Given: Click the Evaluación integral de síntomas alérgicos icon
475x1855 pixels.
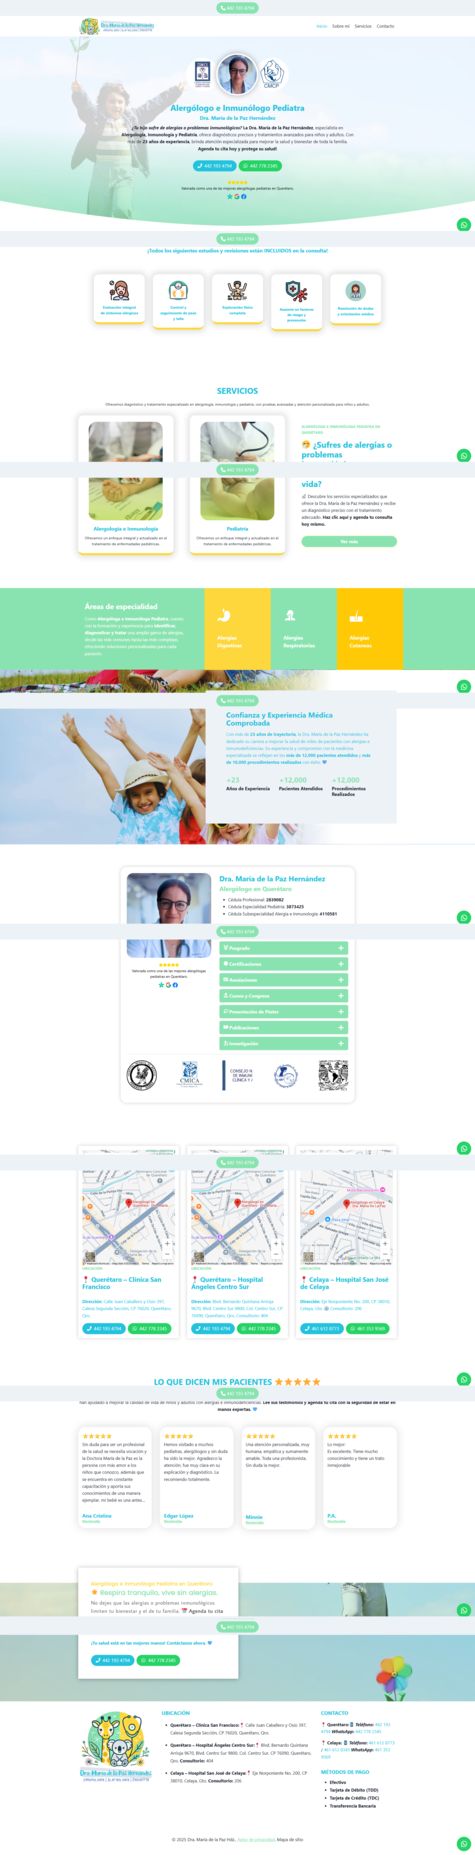Looking at the screenshot, I should (x=119, y=291).
